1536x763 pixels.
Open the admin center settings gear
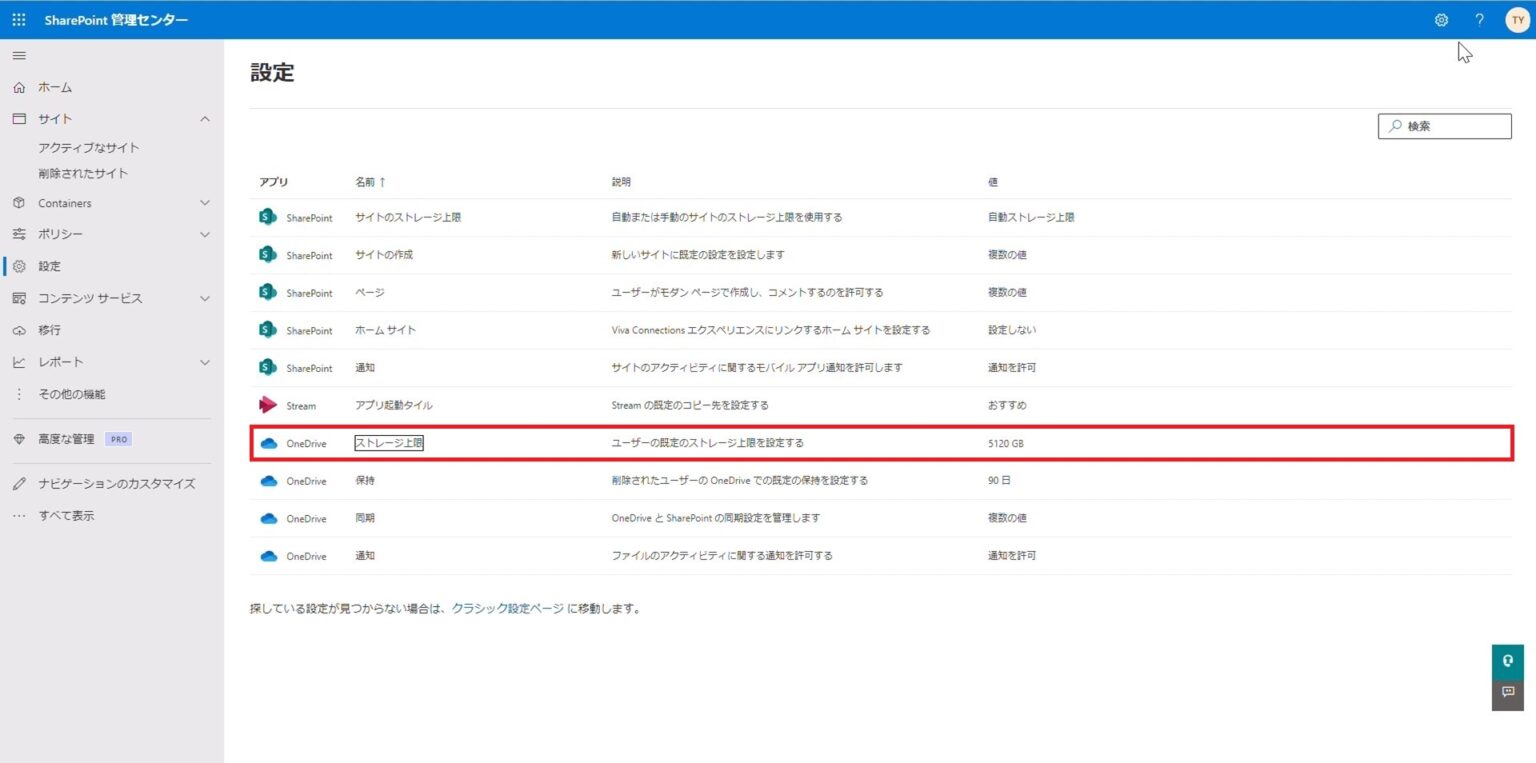click(1440, 19)
